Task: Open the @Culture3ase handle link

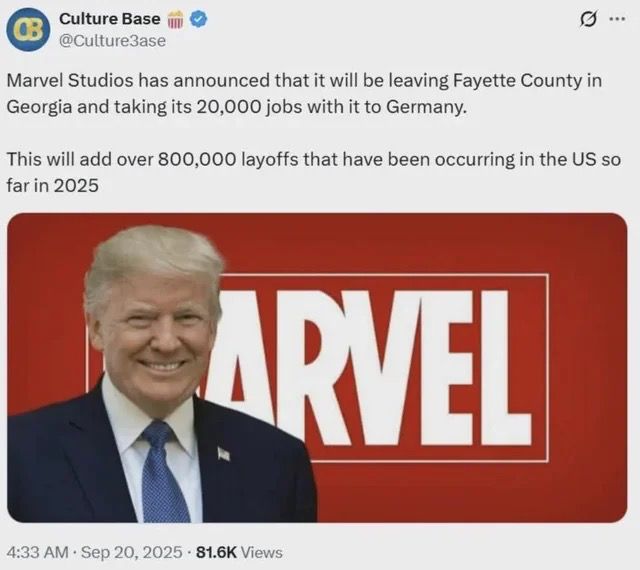Action: click(x=113, y=41)
